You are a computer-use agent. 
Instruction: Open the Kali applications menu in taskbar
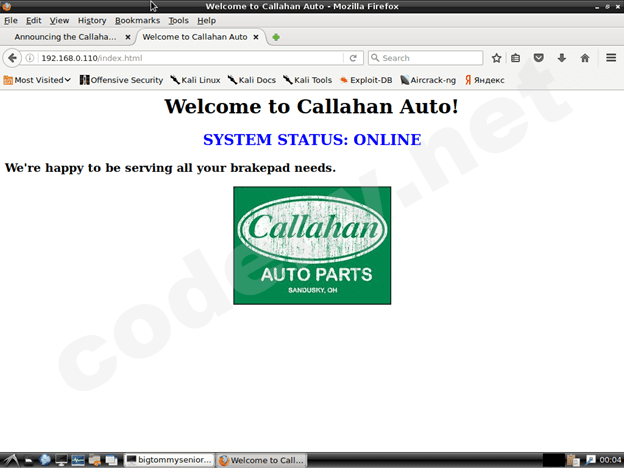[x=10, y=460]
